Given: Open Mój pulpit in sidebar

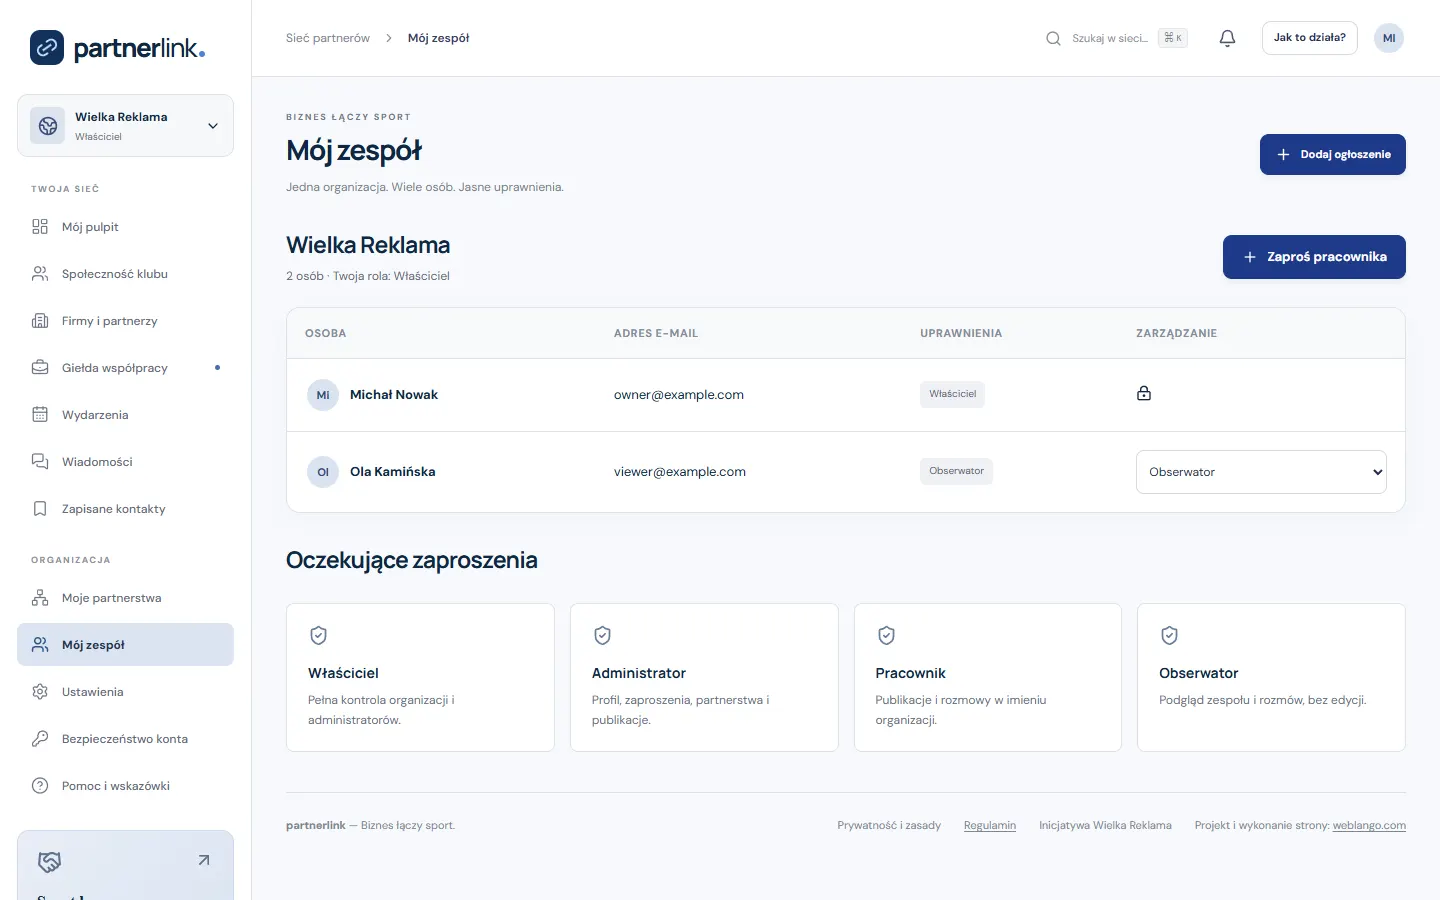Looking at the screenshot, I should click(125, 227).
